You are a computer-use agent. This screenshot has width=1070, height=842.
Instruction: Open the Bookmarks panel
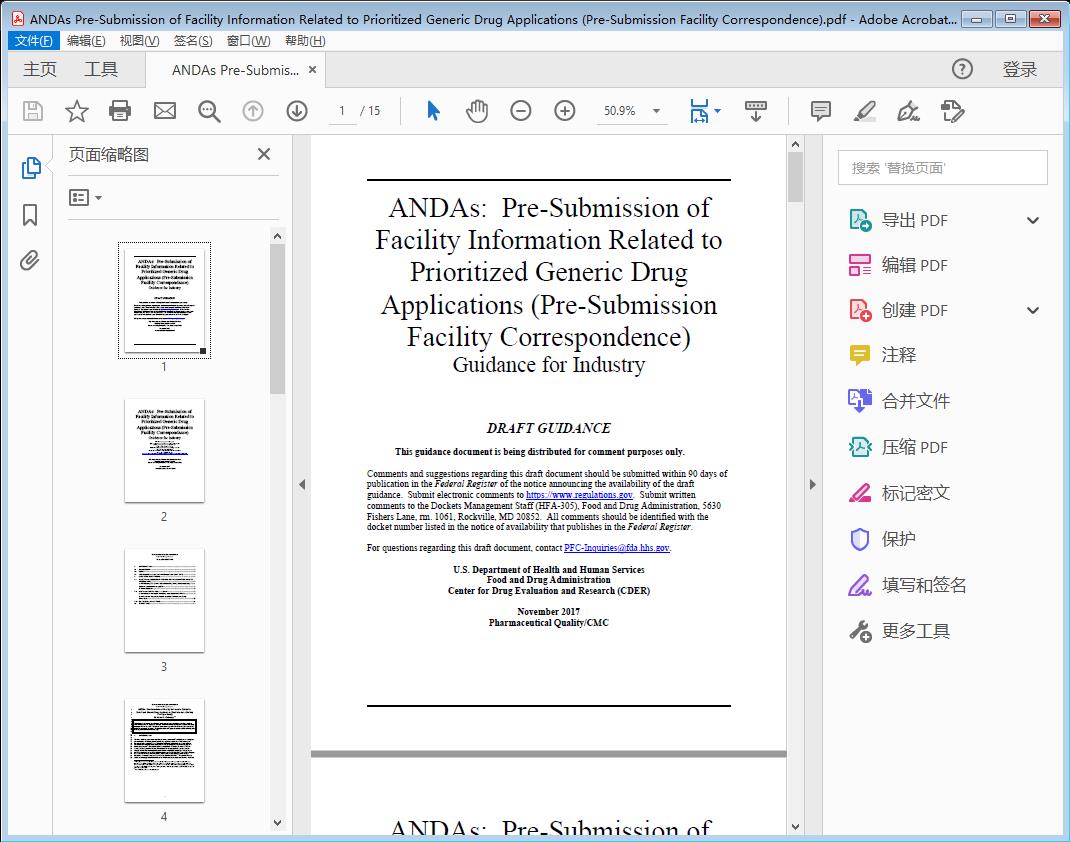30,216
